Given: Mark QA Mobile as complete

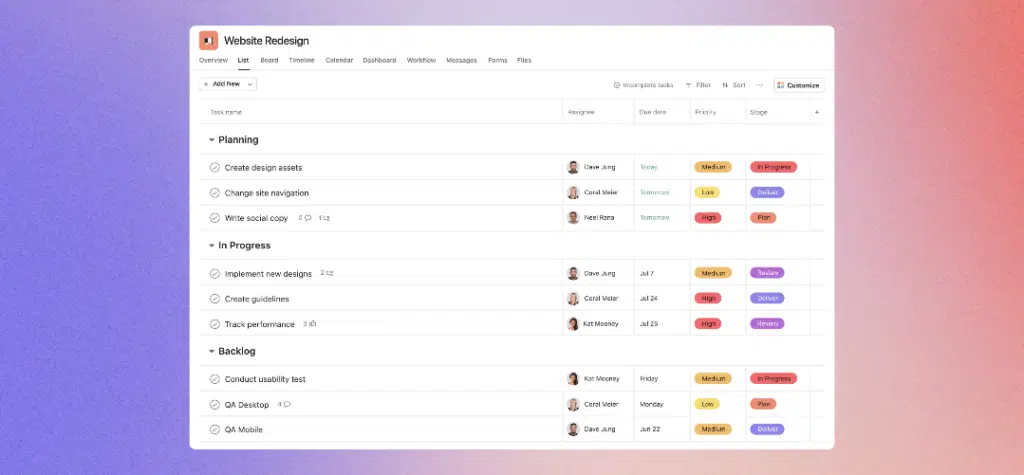Looking at the screenshot, I should pyautogui.click(x=214, y=430).
